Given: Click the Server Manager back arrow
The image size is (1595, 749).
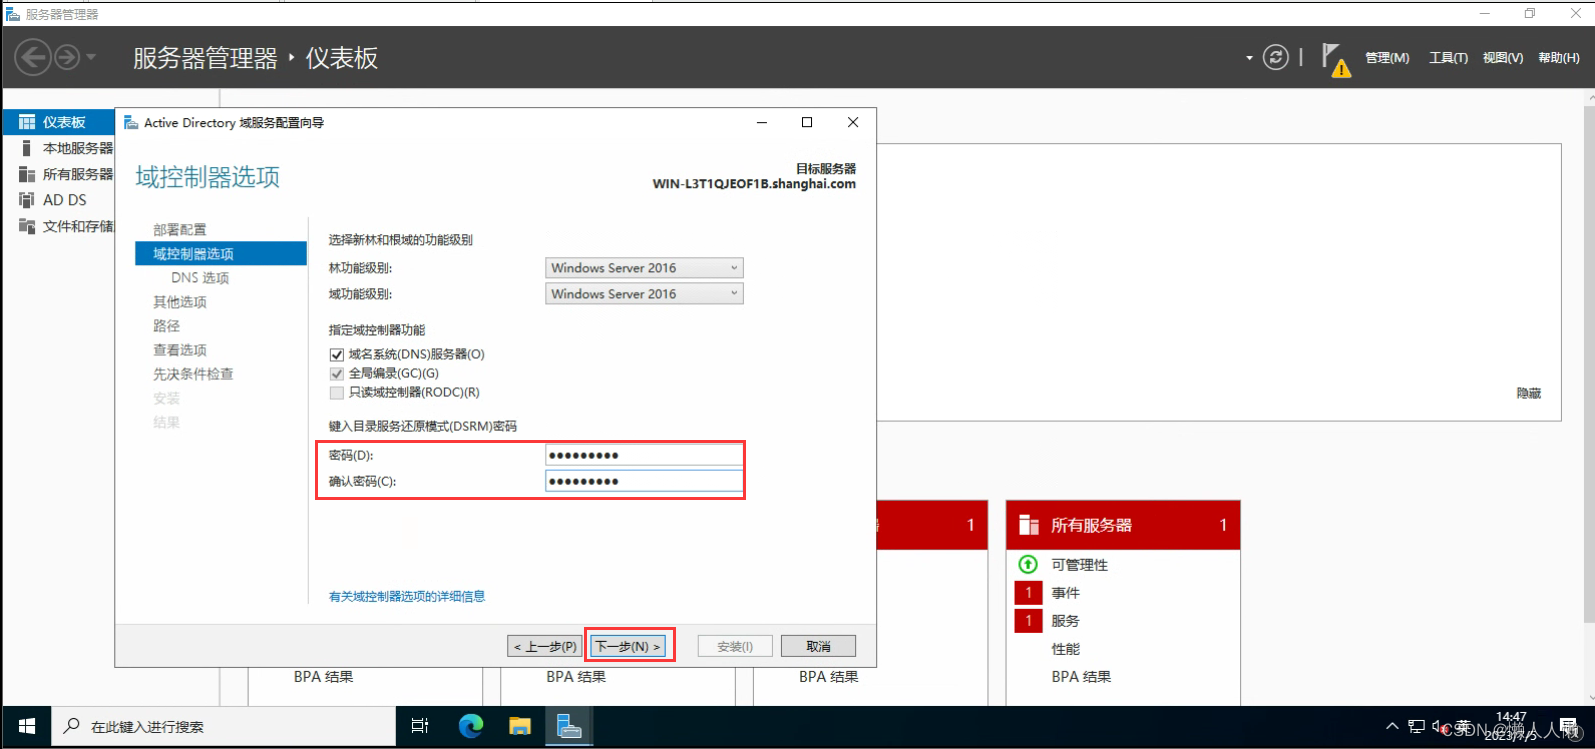Looking at the screenshot, I should 32,57.
